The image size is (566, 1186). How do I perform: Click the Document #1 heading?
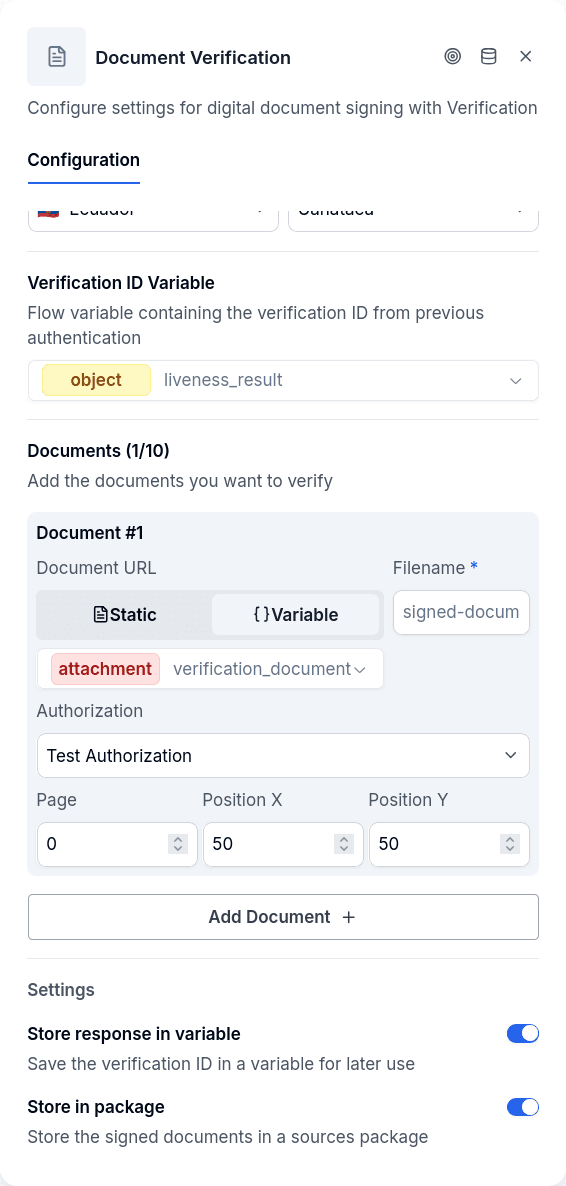90,533
